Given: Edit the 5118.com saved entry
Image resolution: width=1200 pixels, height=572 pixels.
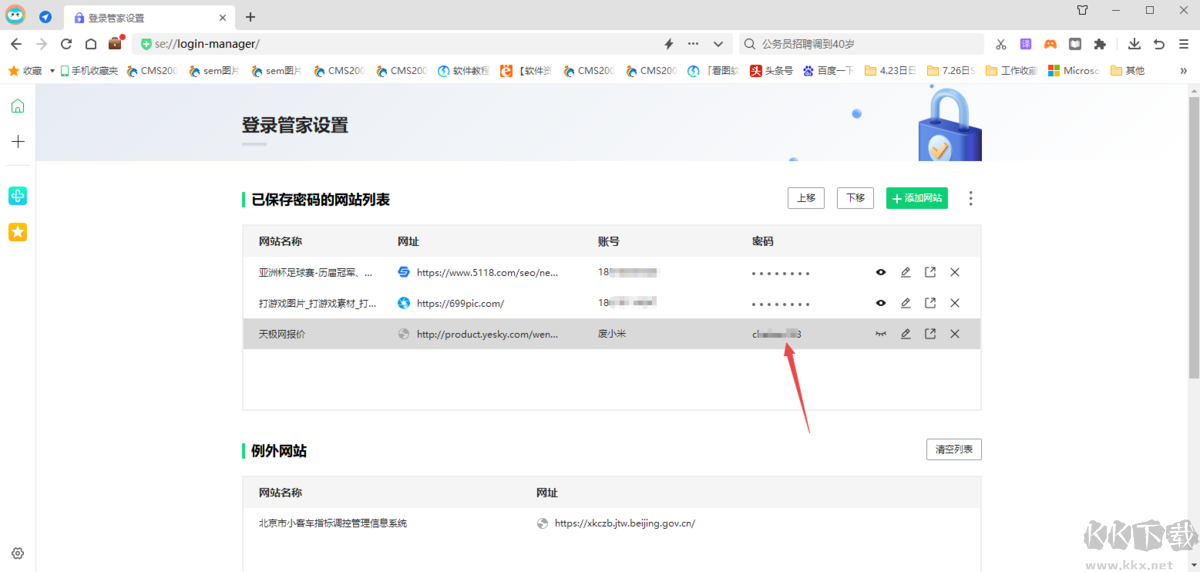Looking at the screenshot, I should pos(906,273).
